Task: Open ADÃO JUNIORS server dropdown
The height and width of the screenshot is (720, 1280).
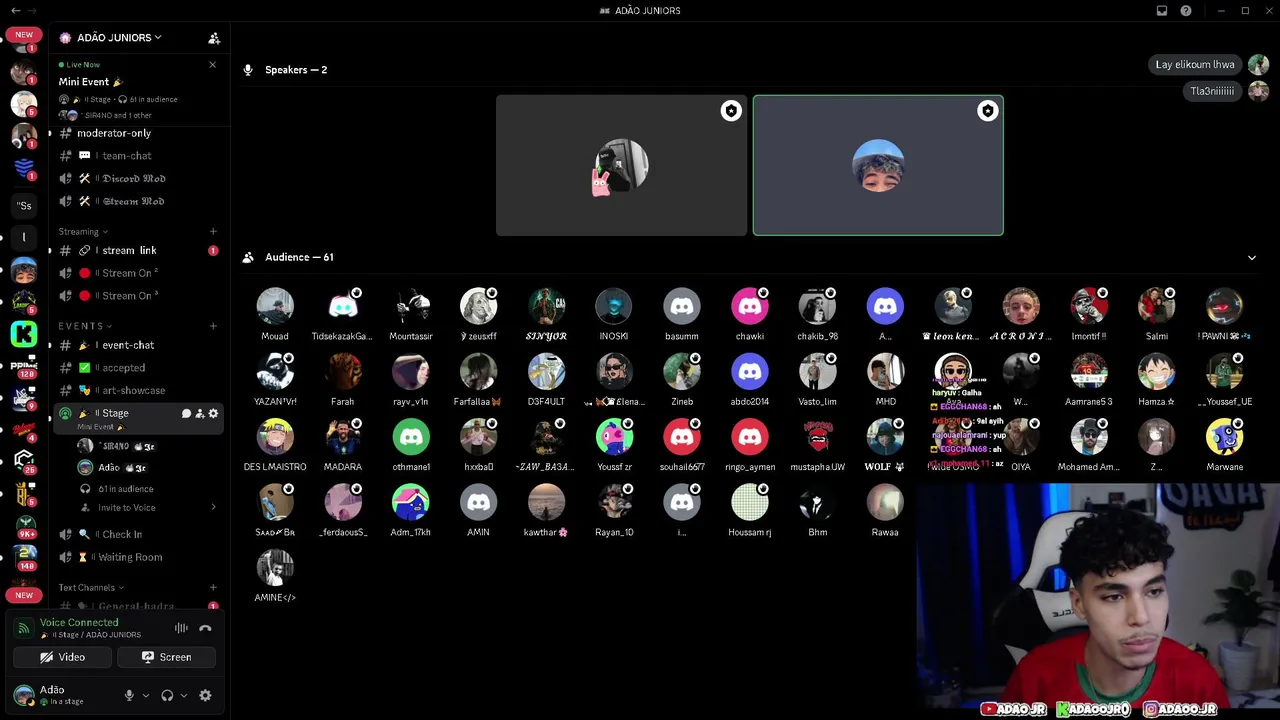Action: (120, 38)
